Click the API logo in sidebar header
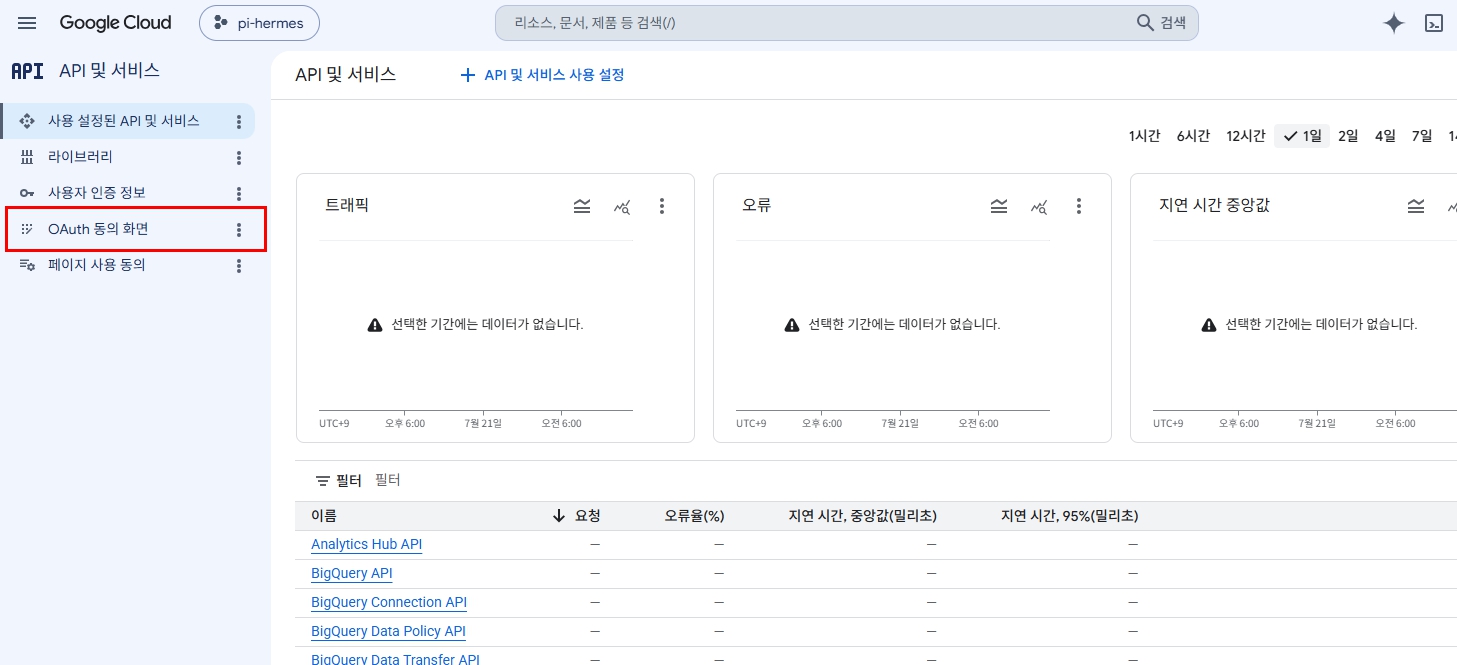The height and width of the screenshot is (665, 1457). click(x=27, y=71)
